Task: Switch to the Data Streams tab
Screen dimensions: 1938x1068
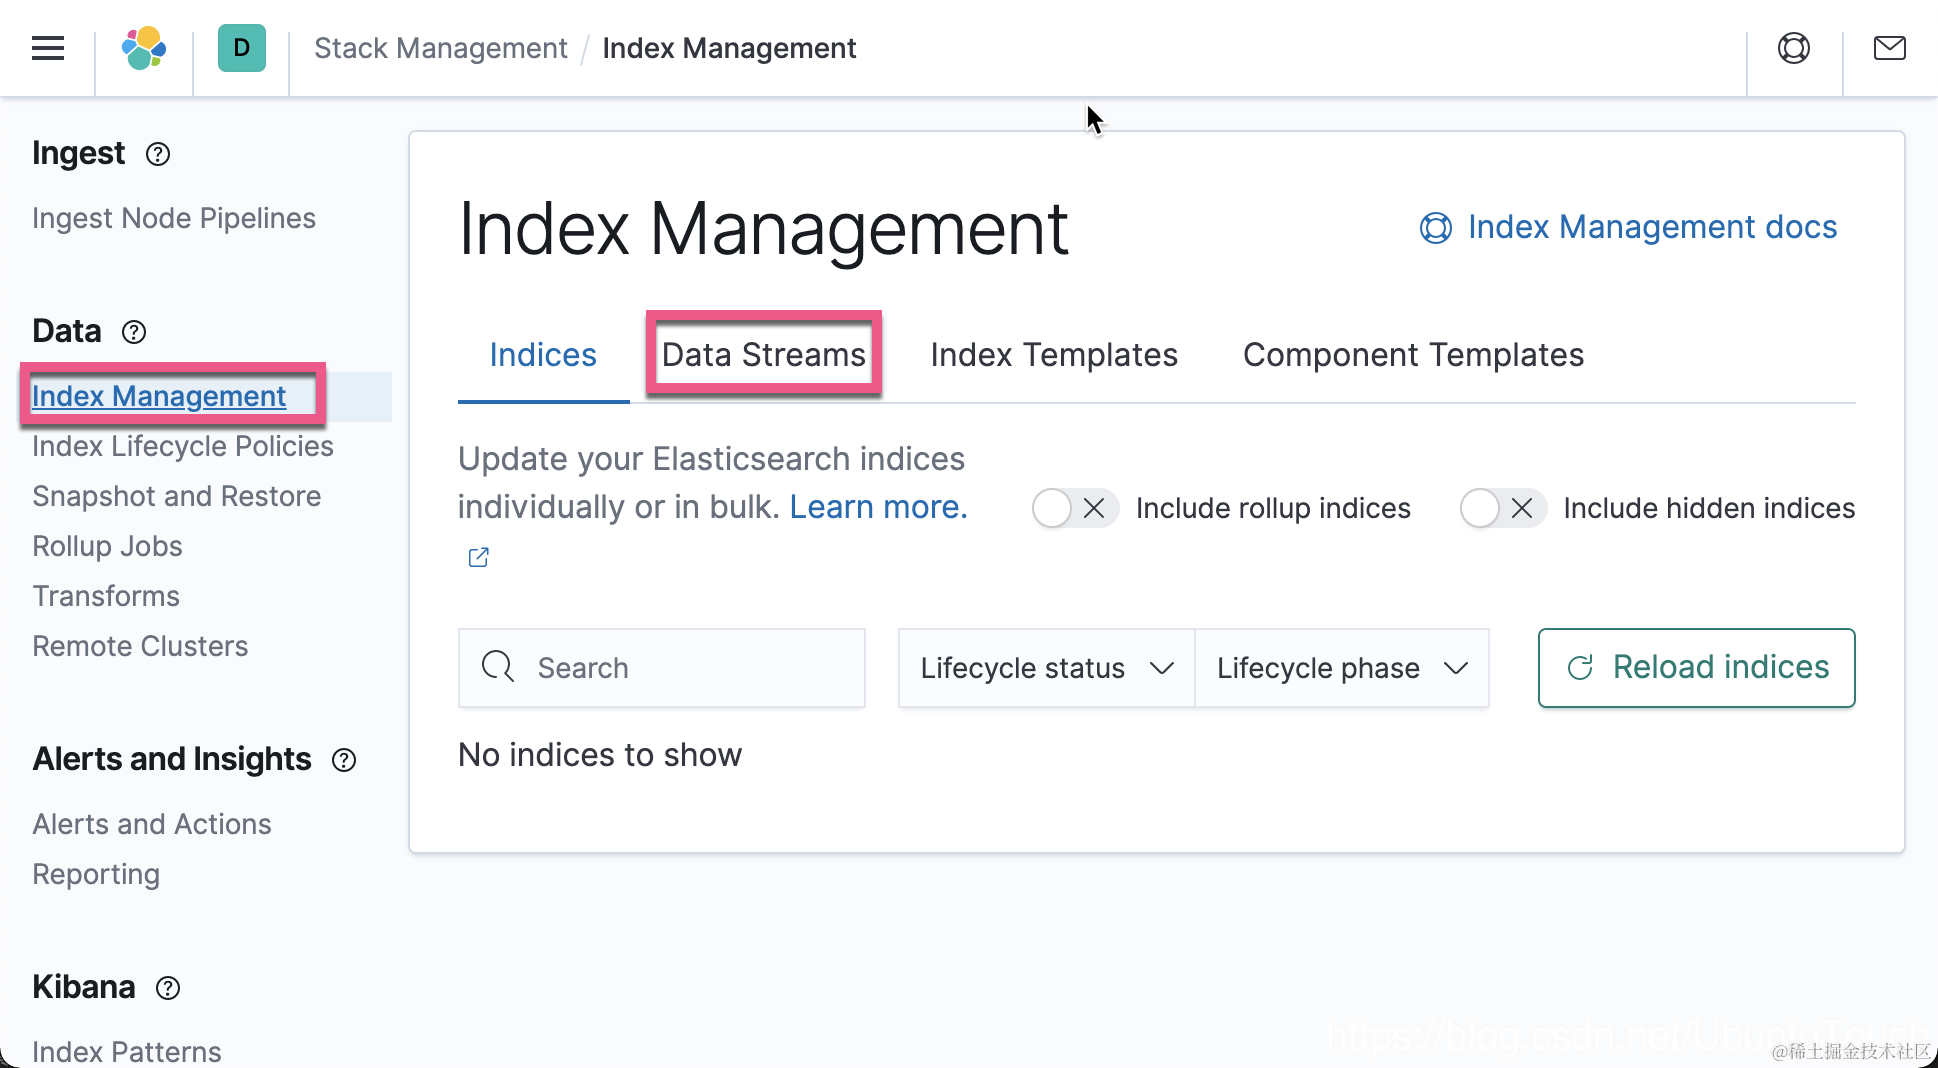Action: (763, 355)
